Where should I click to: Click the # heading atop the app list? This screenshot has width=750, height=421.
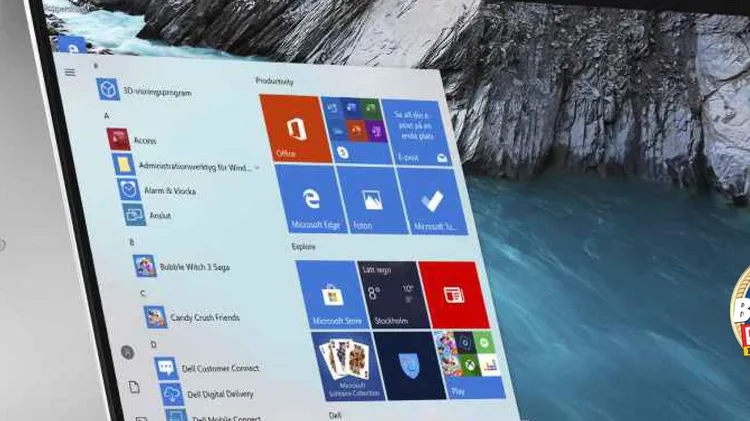tap(96, 66)
